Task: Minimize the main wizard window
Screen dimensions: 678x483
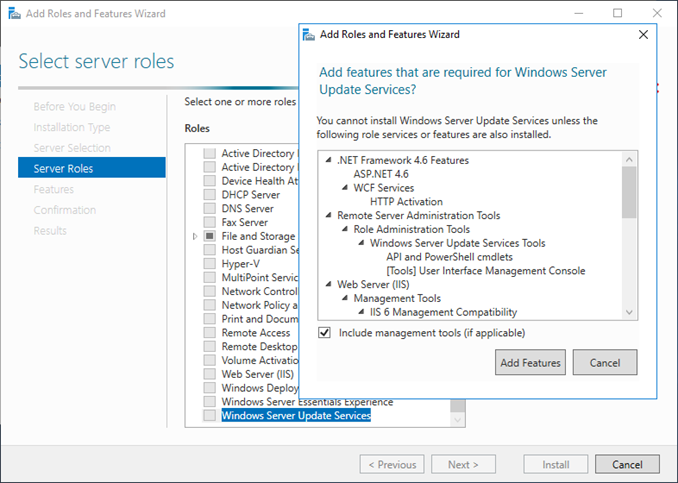Action: pyautogui.click(x=571, y=13)
